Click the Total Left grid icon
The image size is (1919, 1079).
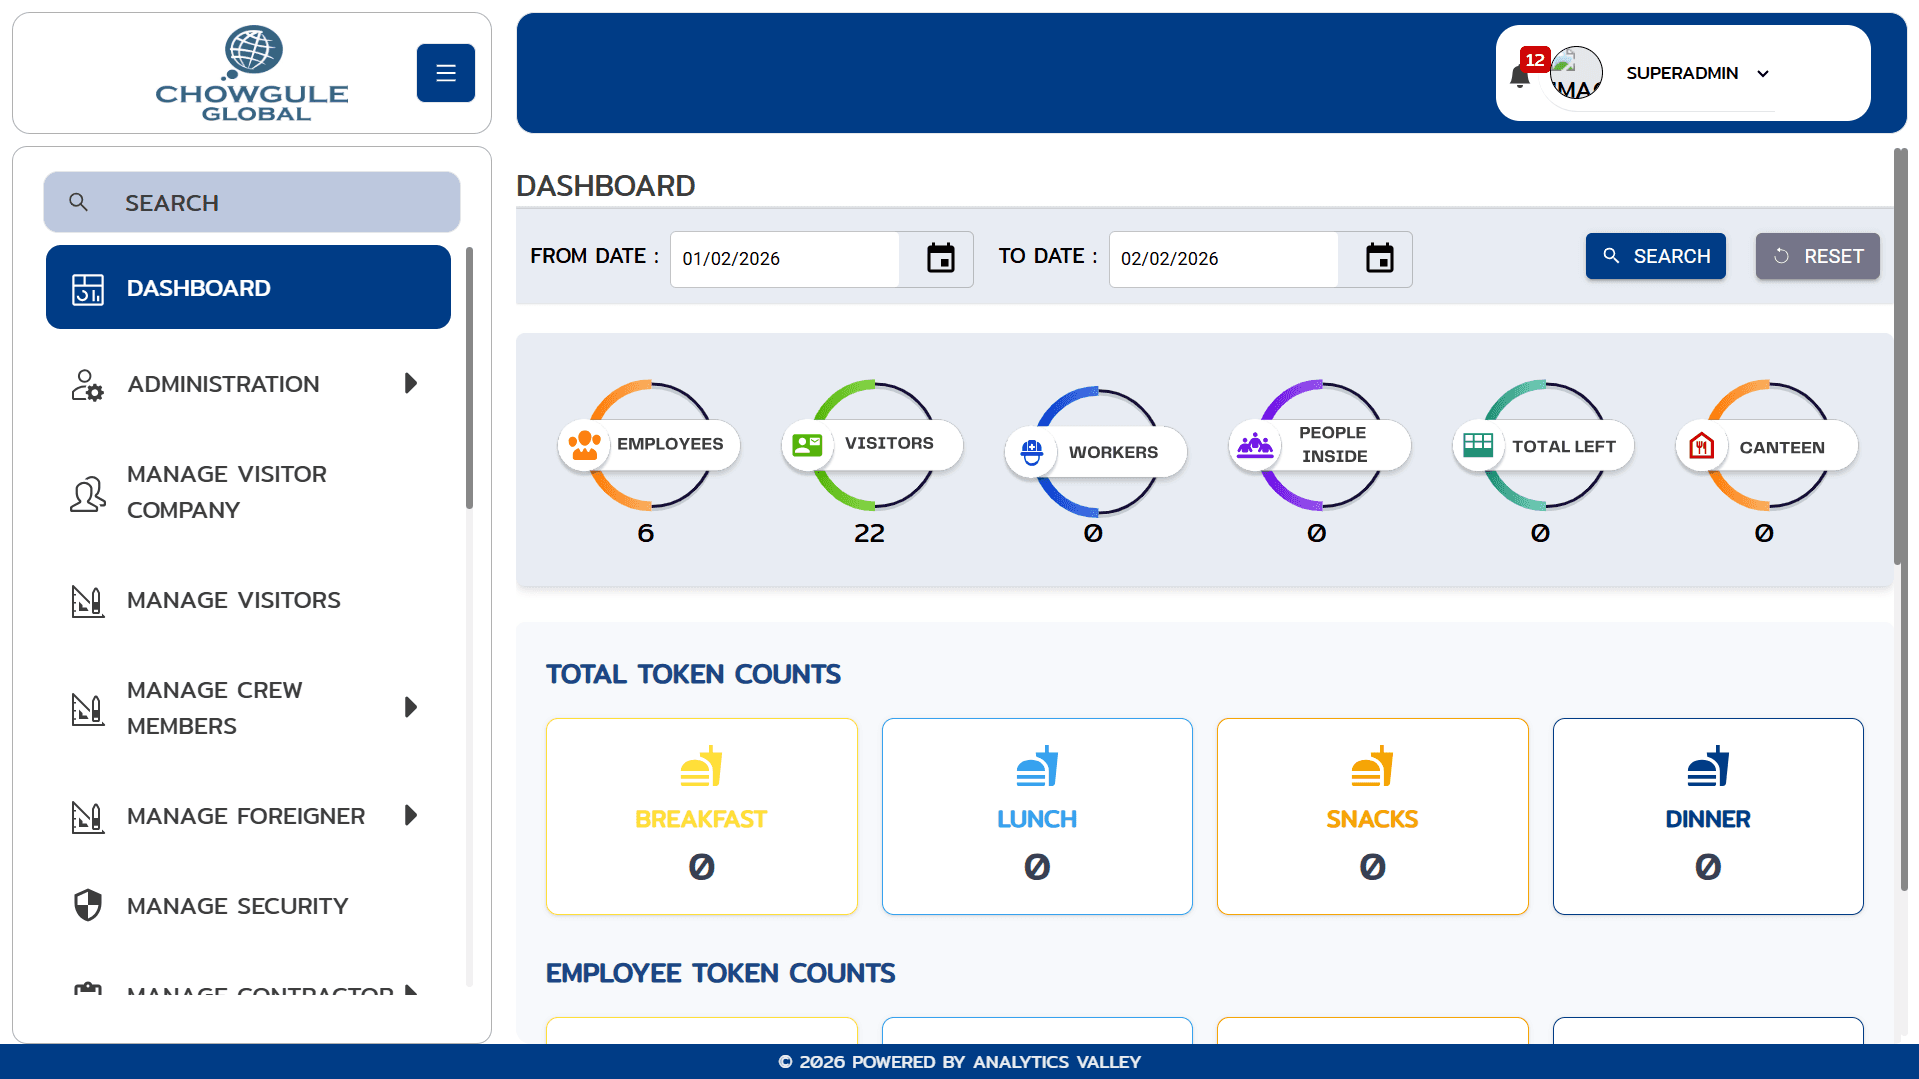click(1478, 445)
